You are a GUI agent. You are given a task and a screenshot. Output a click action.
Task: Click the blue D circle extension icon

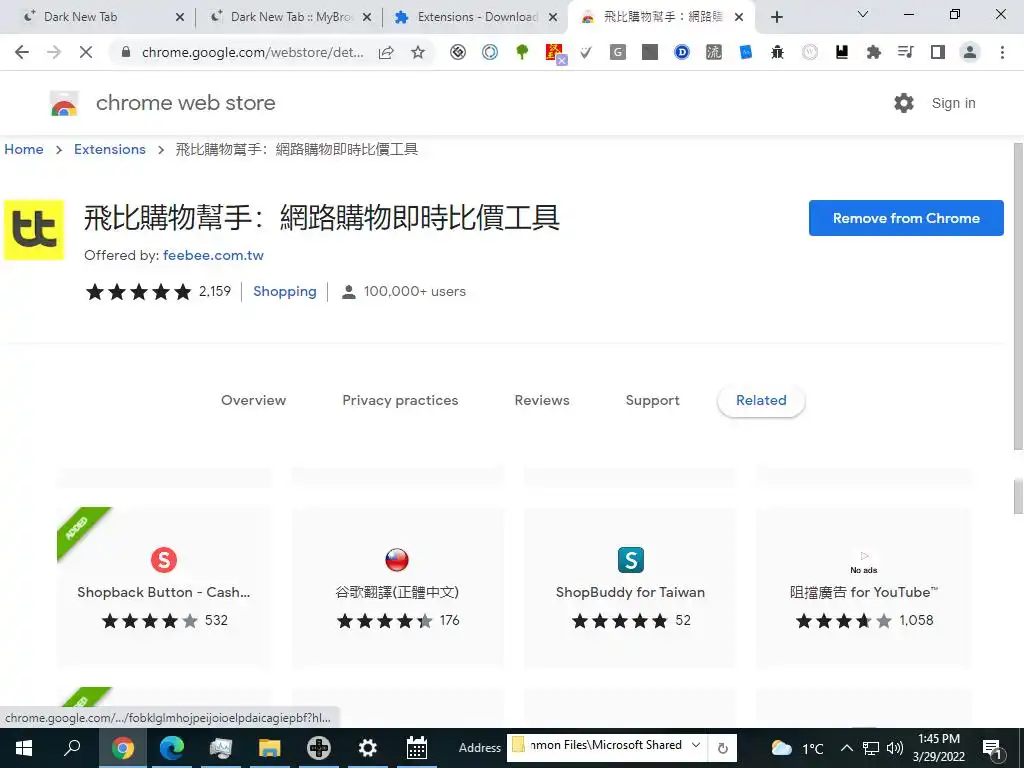(681, 52)
